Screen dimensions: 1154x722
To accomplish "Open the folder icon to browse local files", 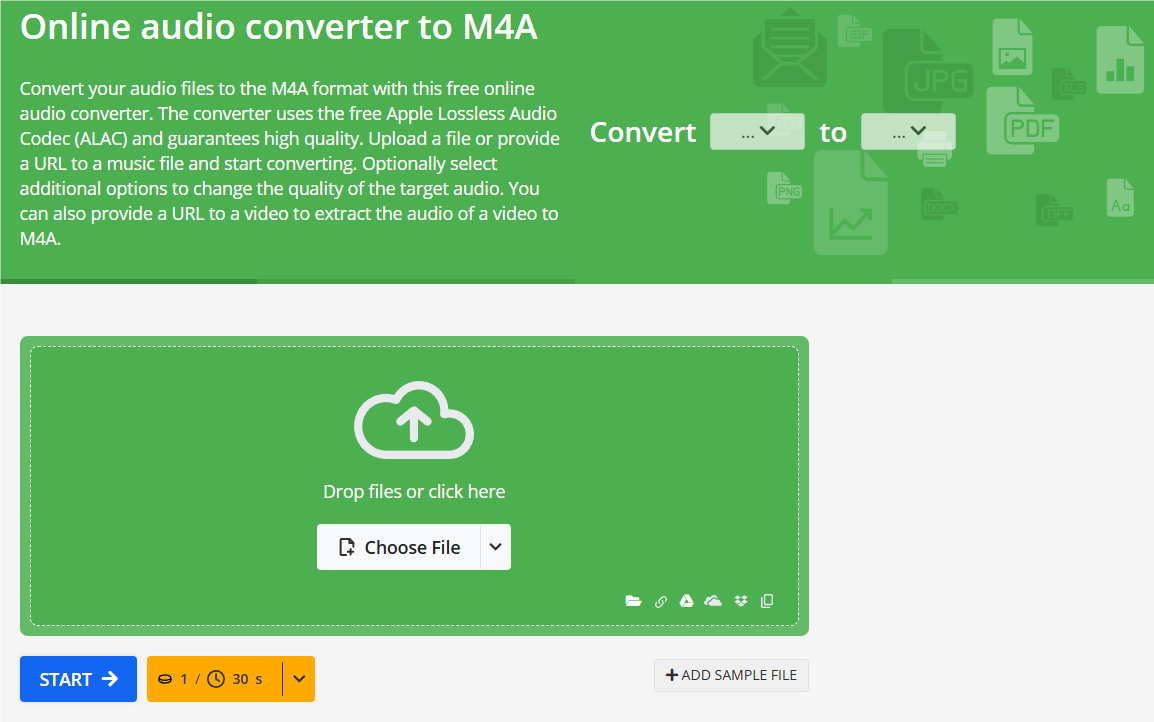I will tap(634, 600).
